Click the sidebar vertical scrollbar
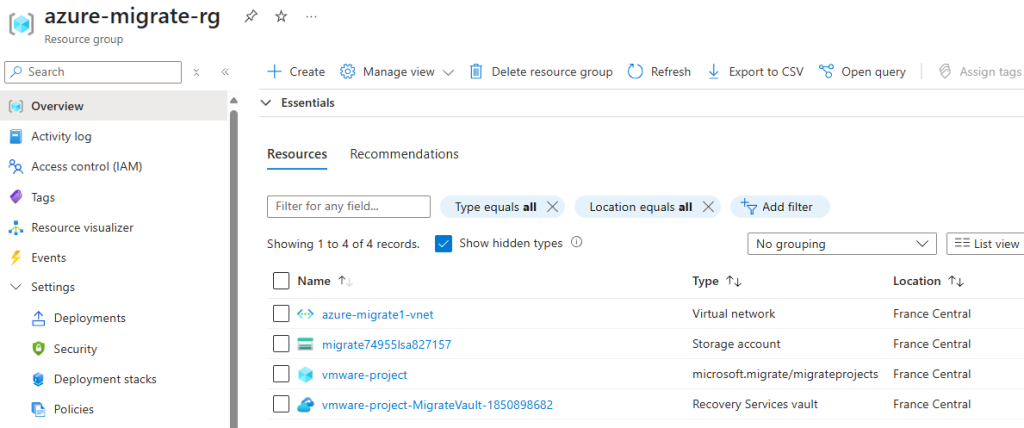The height and width of the screenshot is (428, 1024). [234, 268]
